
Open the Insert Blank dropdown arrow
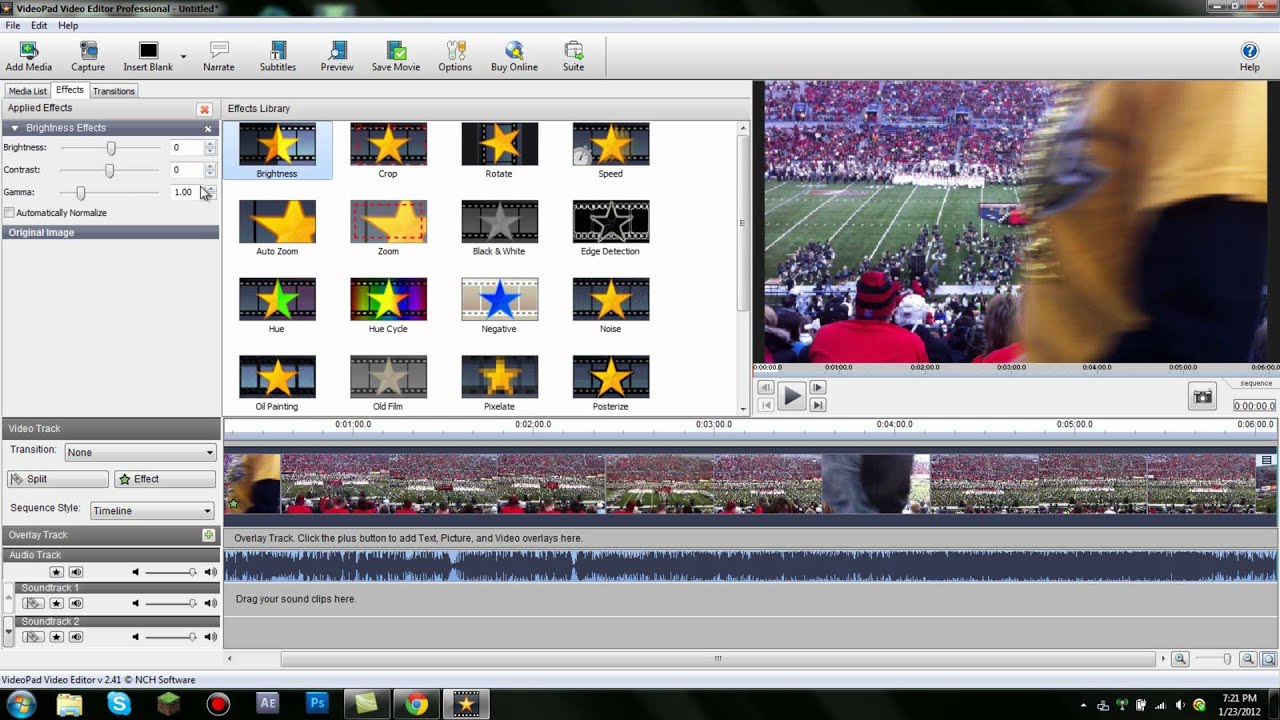[183, 57]
